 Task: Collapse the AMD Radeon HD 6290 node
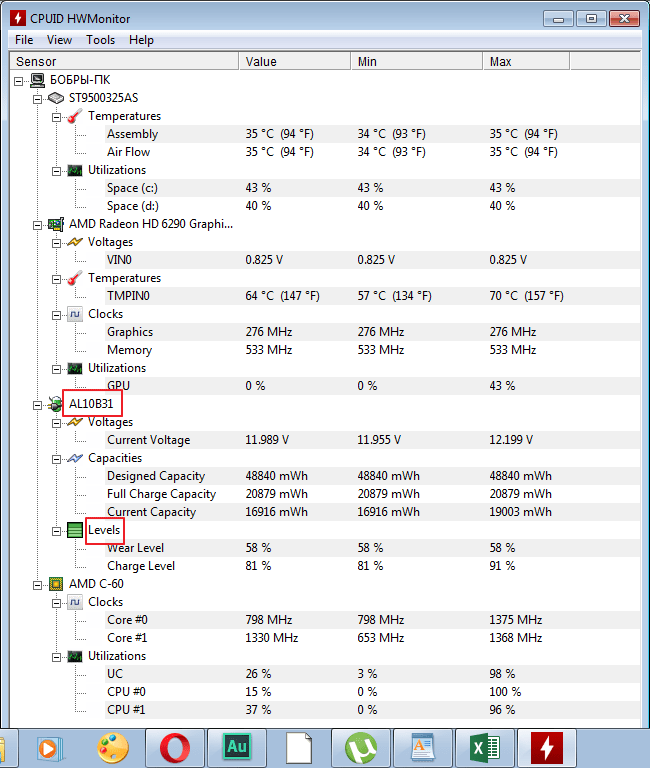[x=37, y=225]
